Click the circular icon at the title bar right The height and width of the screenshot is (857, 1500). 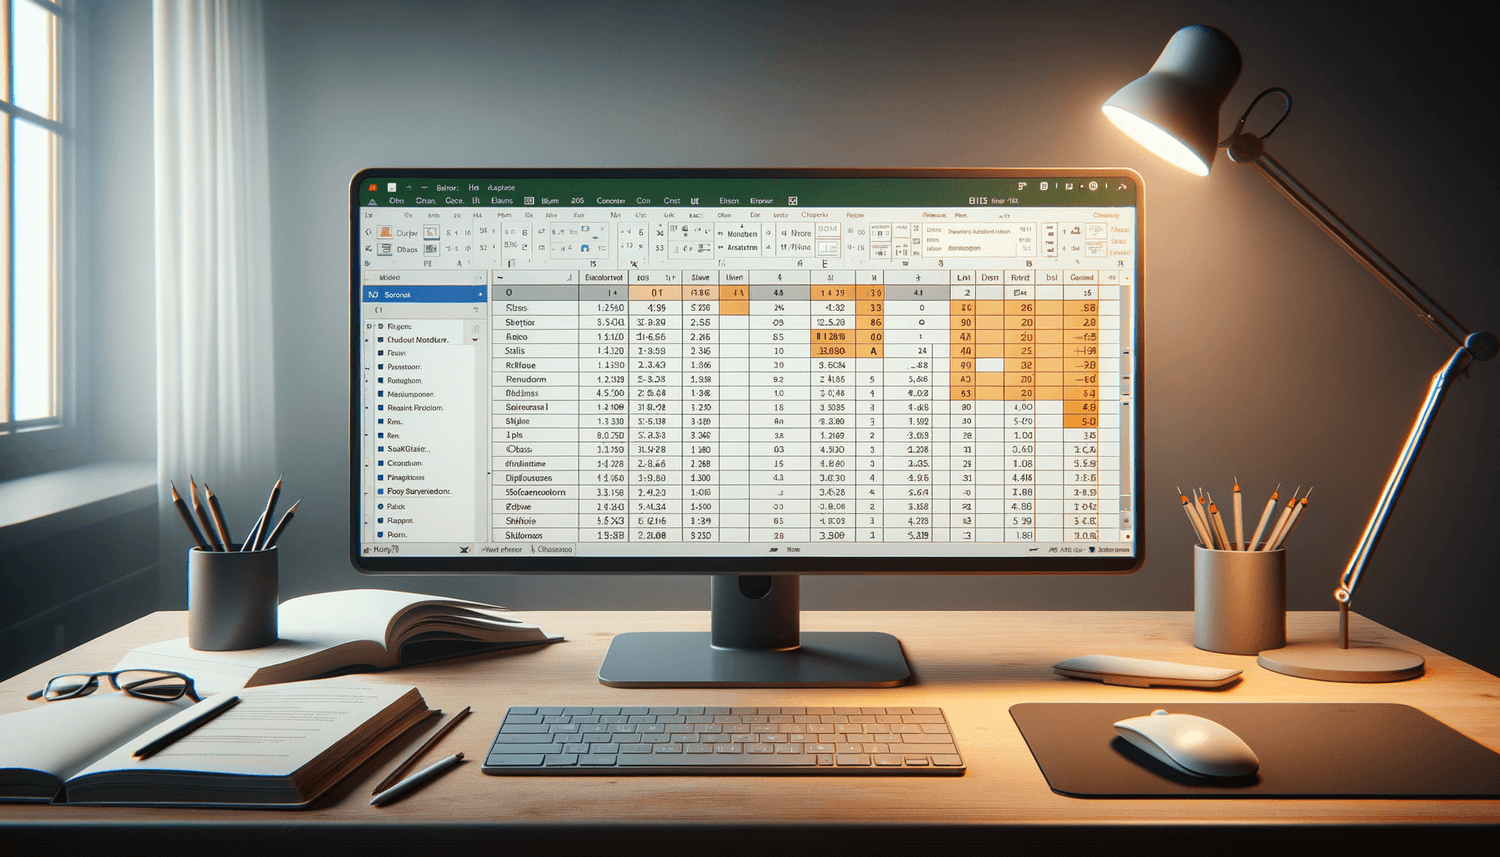pos(1093,186)
